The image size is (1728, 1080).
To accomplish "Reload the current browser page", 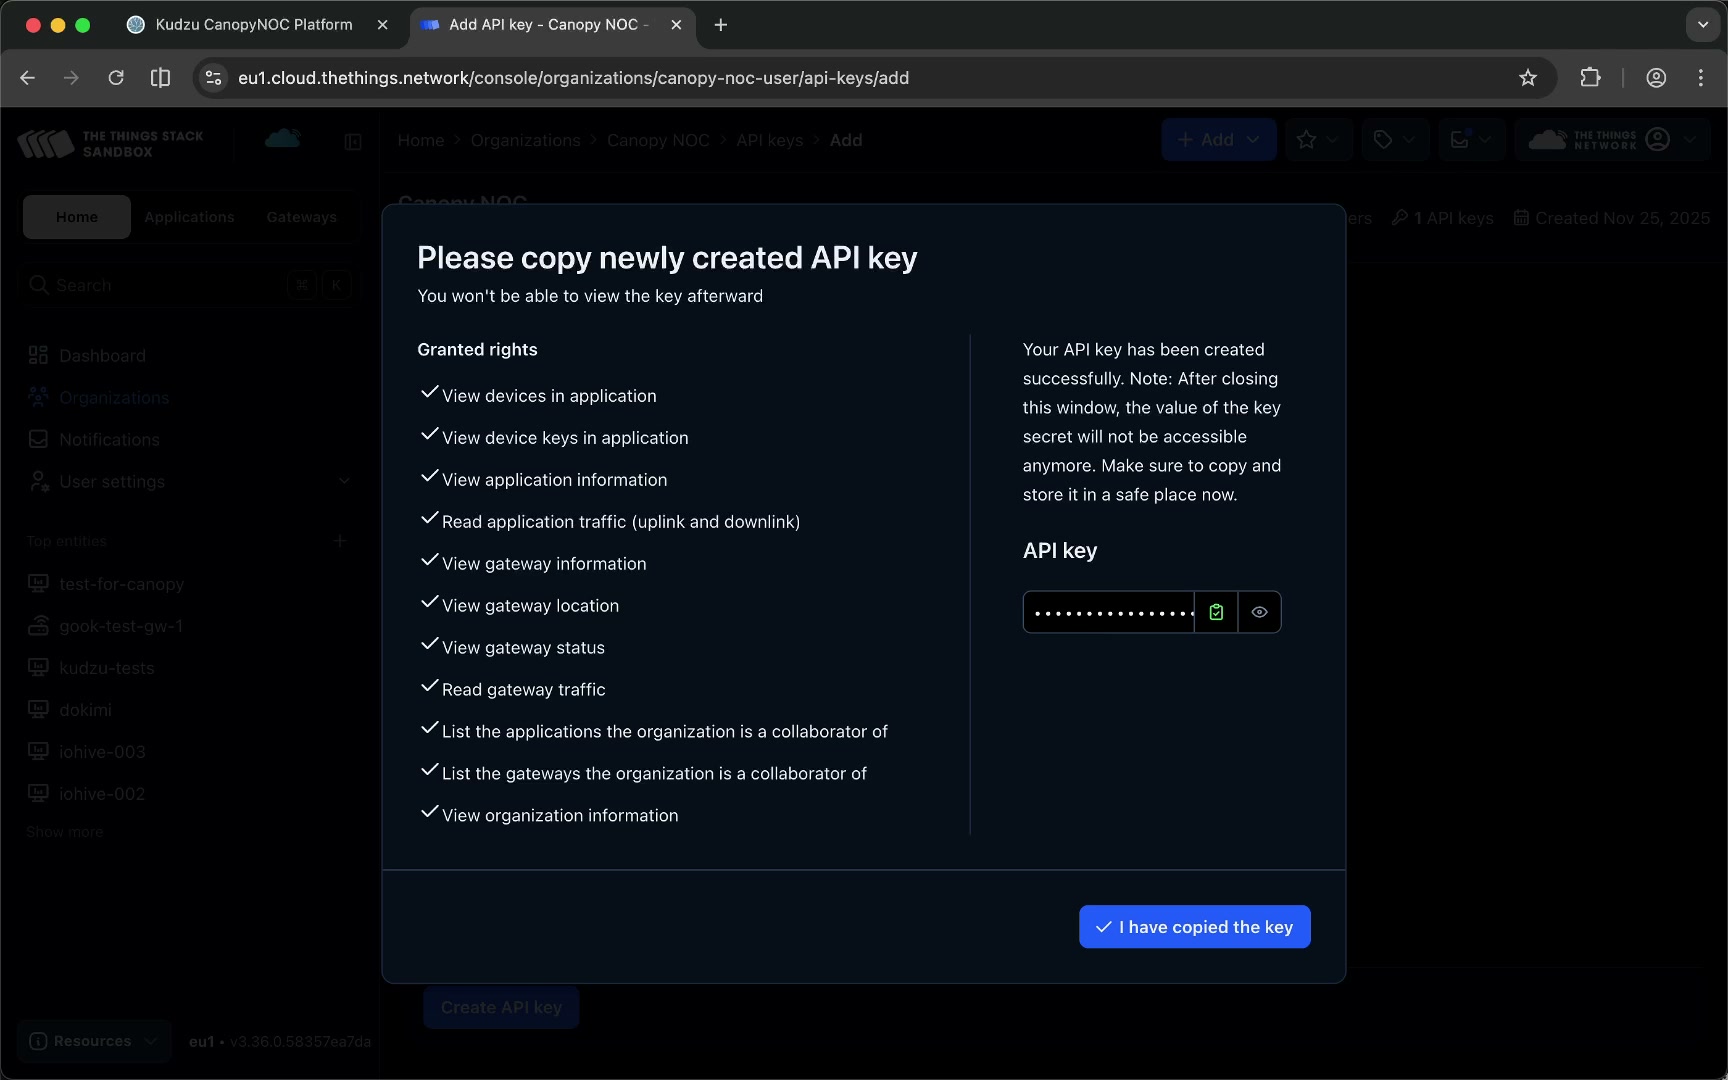I will [x=116, y=78].
